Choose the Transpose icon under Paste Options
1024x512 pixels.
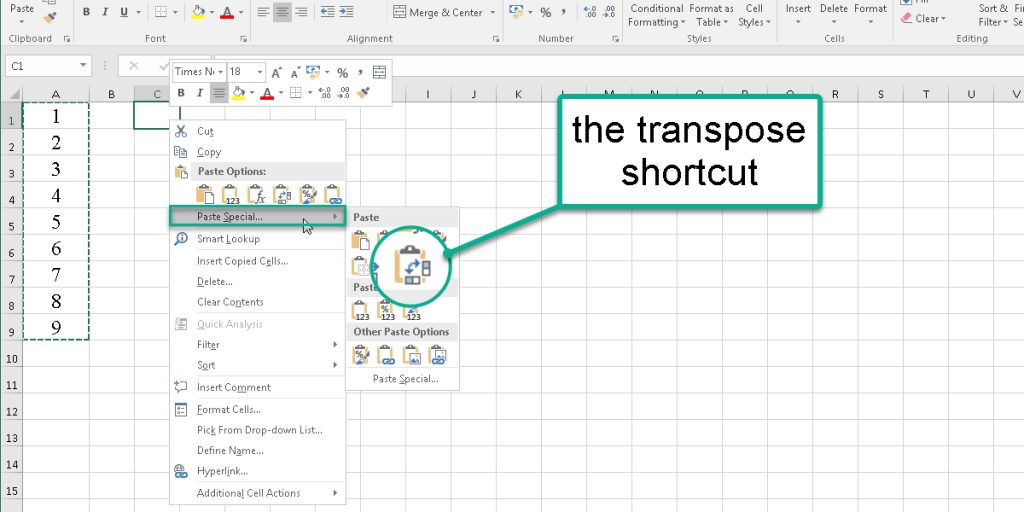tap(282, 194)
